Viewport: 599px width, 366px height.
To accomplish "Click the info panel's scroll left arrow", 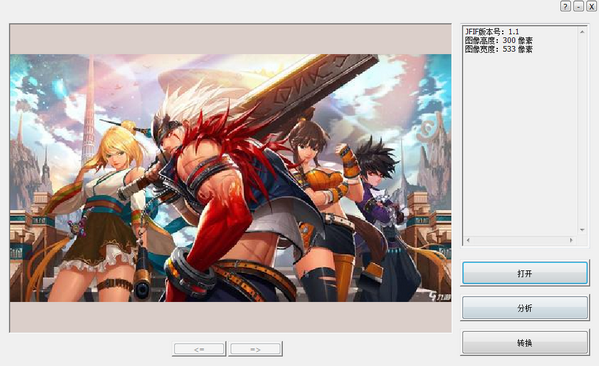I will 468,240.
